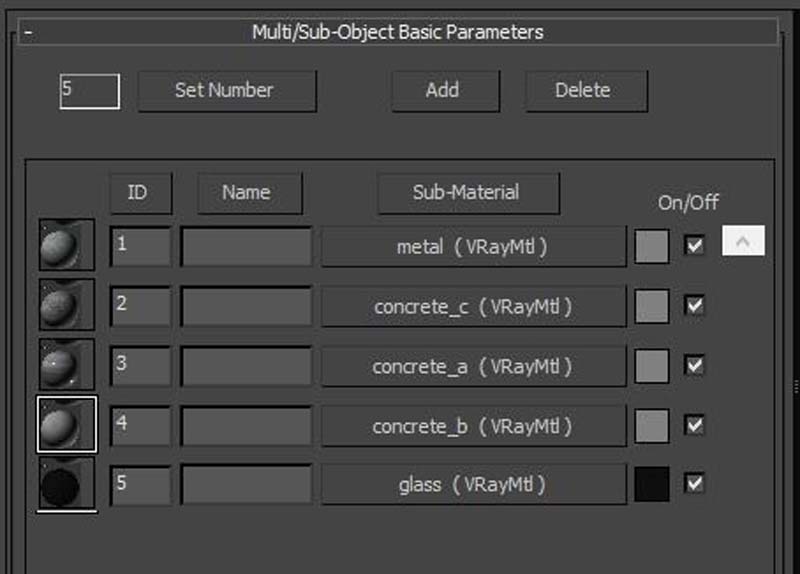Select the concrete_b preview sphere thumbnail

pos(66,425)
